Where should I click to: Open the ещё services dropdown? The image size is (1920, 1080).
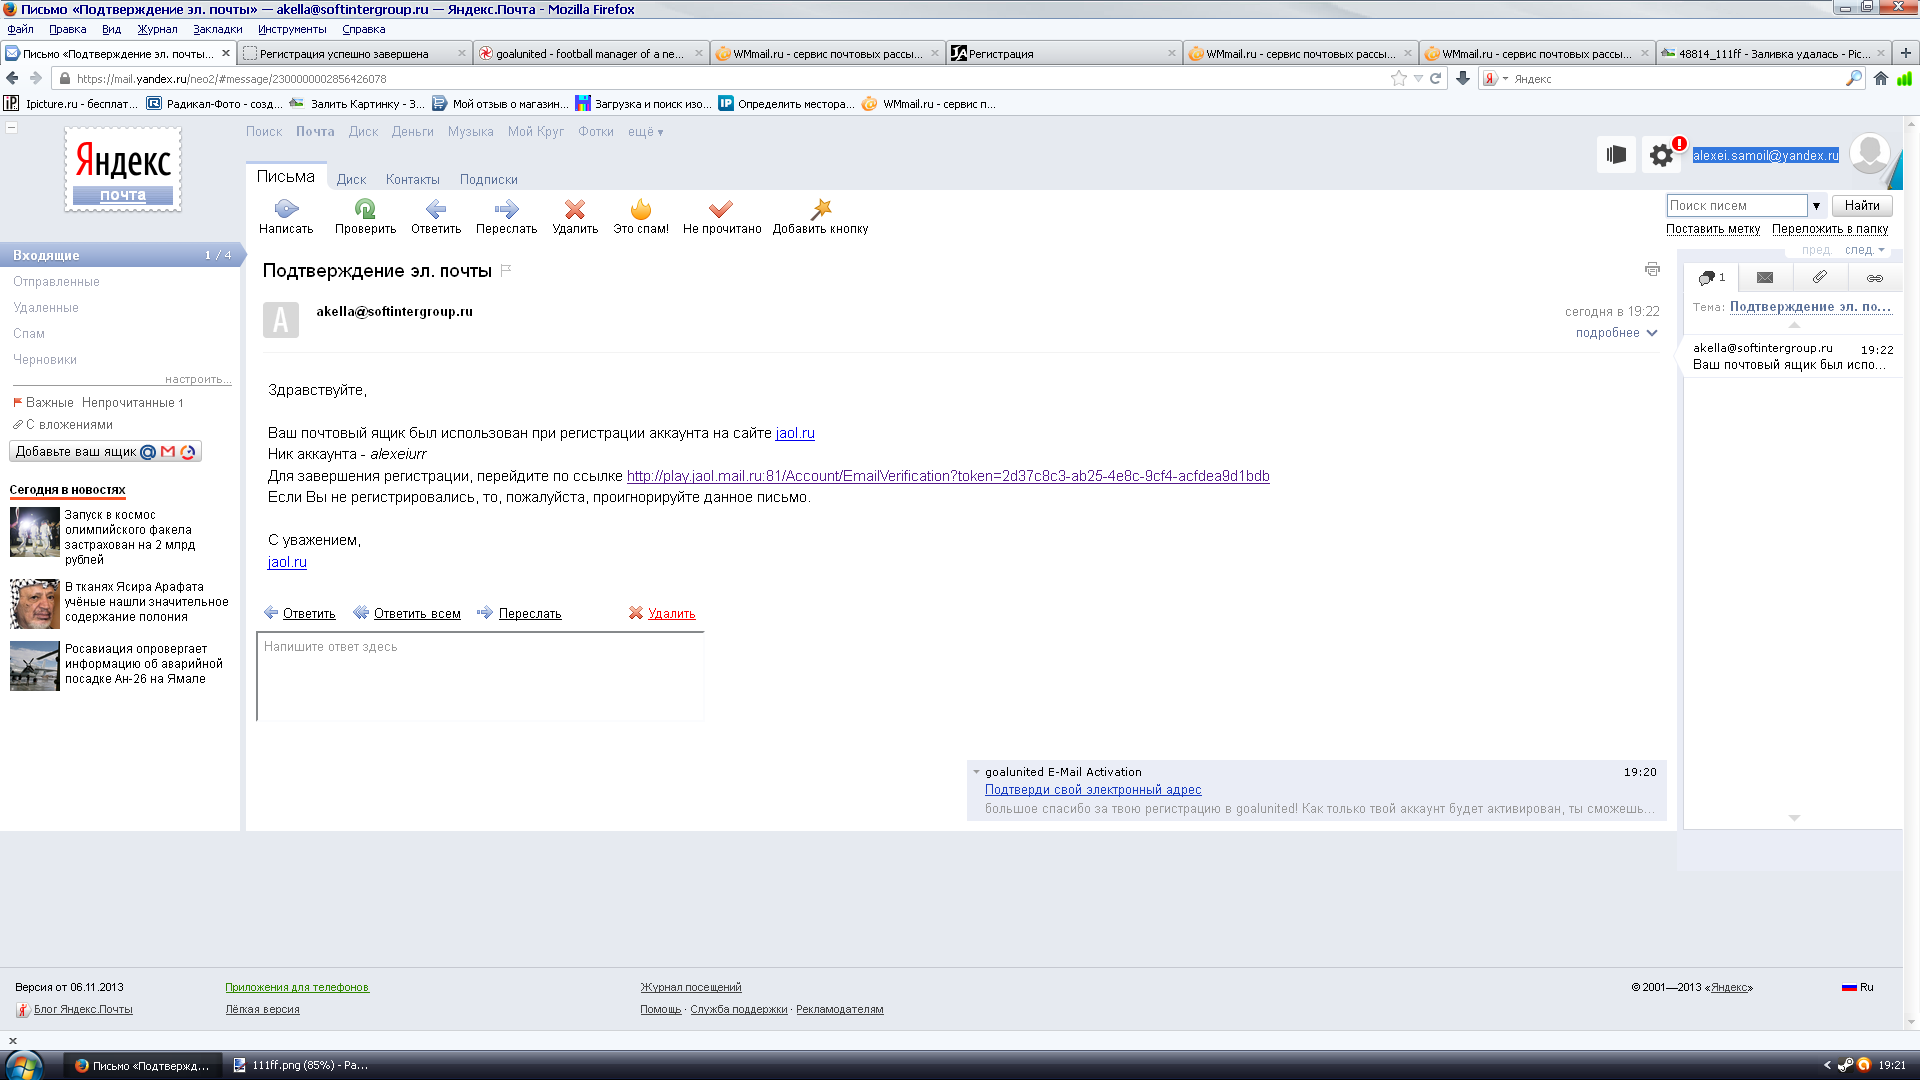(645, 132)
